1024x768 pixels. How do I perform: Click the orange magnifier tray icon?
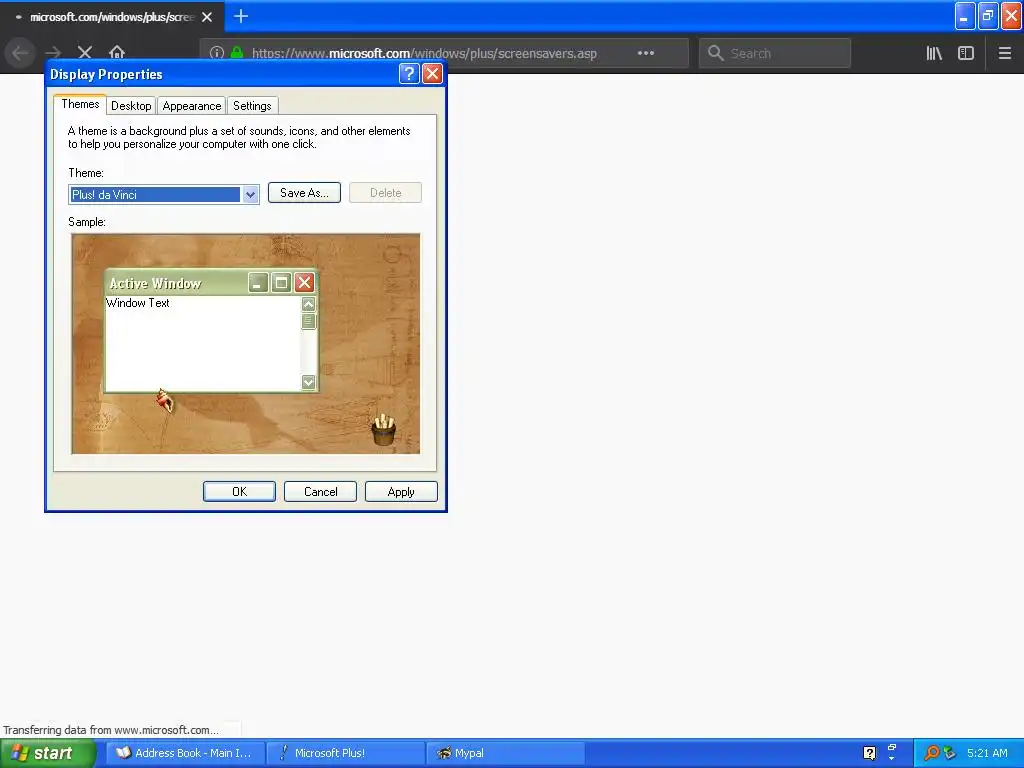pos(931,753)
